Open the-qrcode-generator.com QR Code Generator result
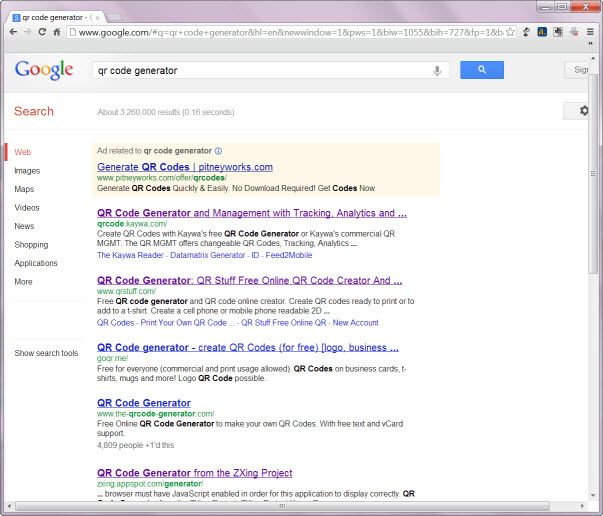The height and width of the screenshot is (516, 603). 144,403
